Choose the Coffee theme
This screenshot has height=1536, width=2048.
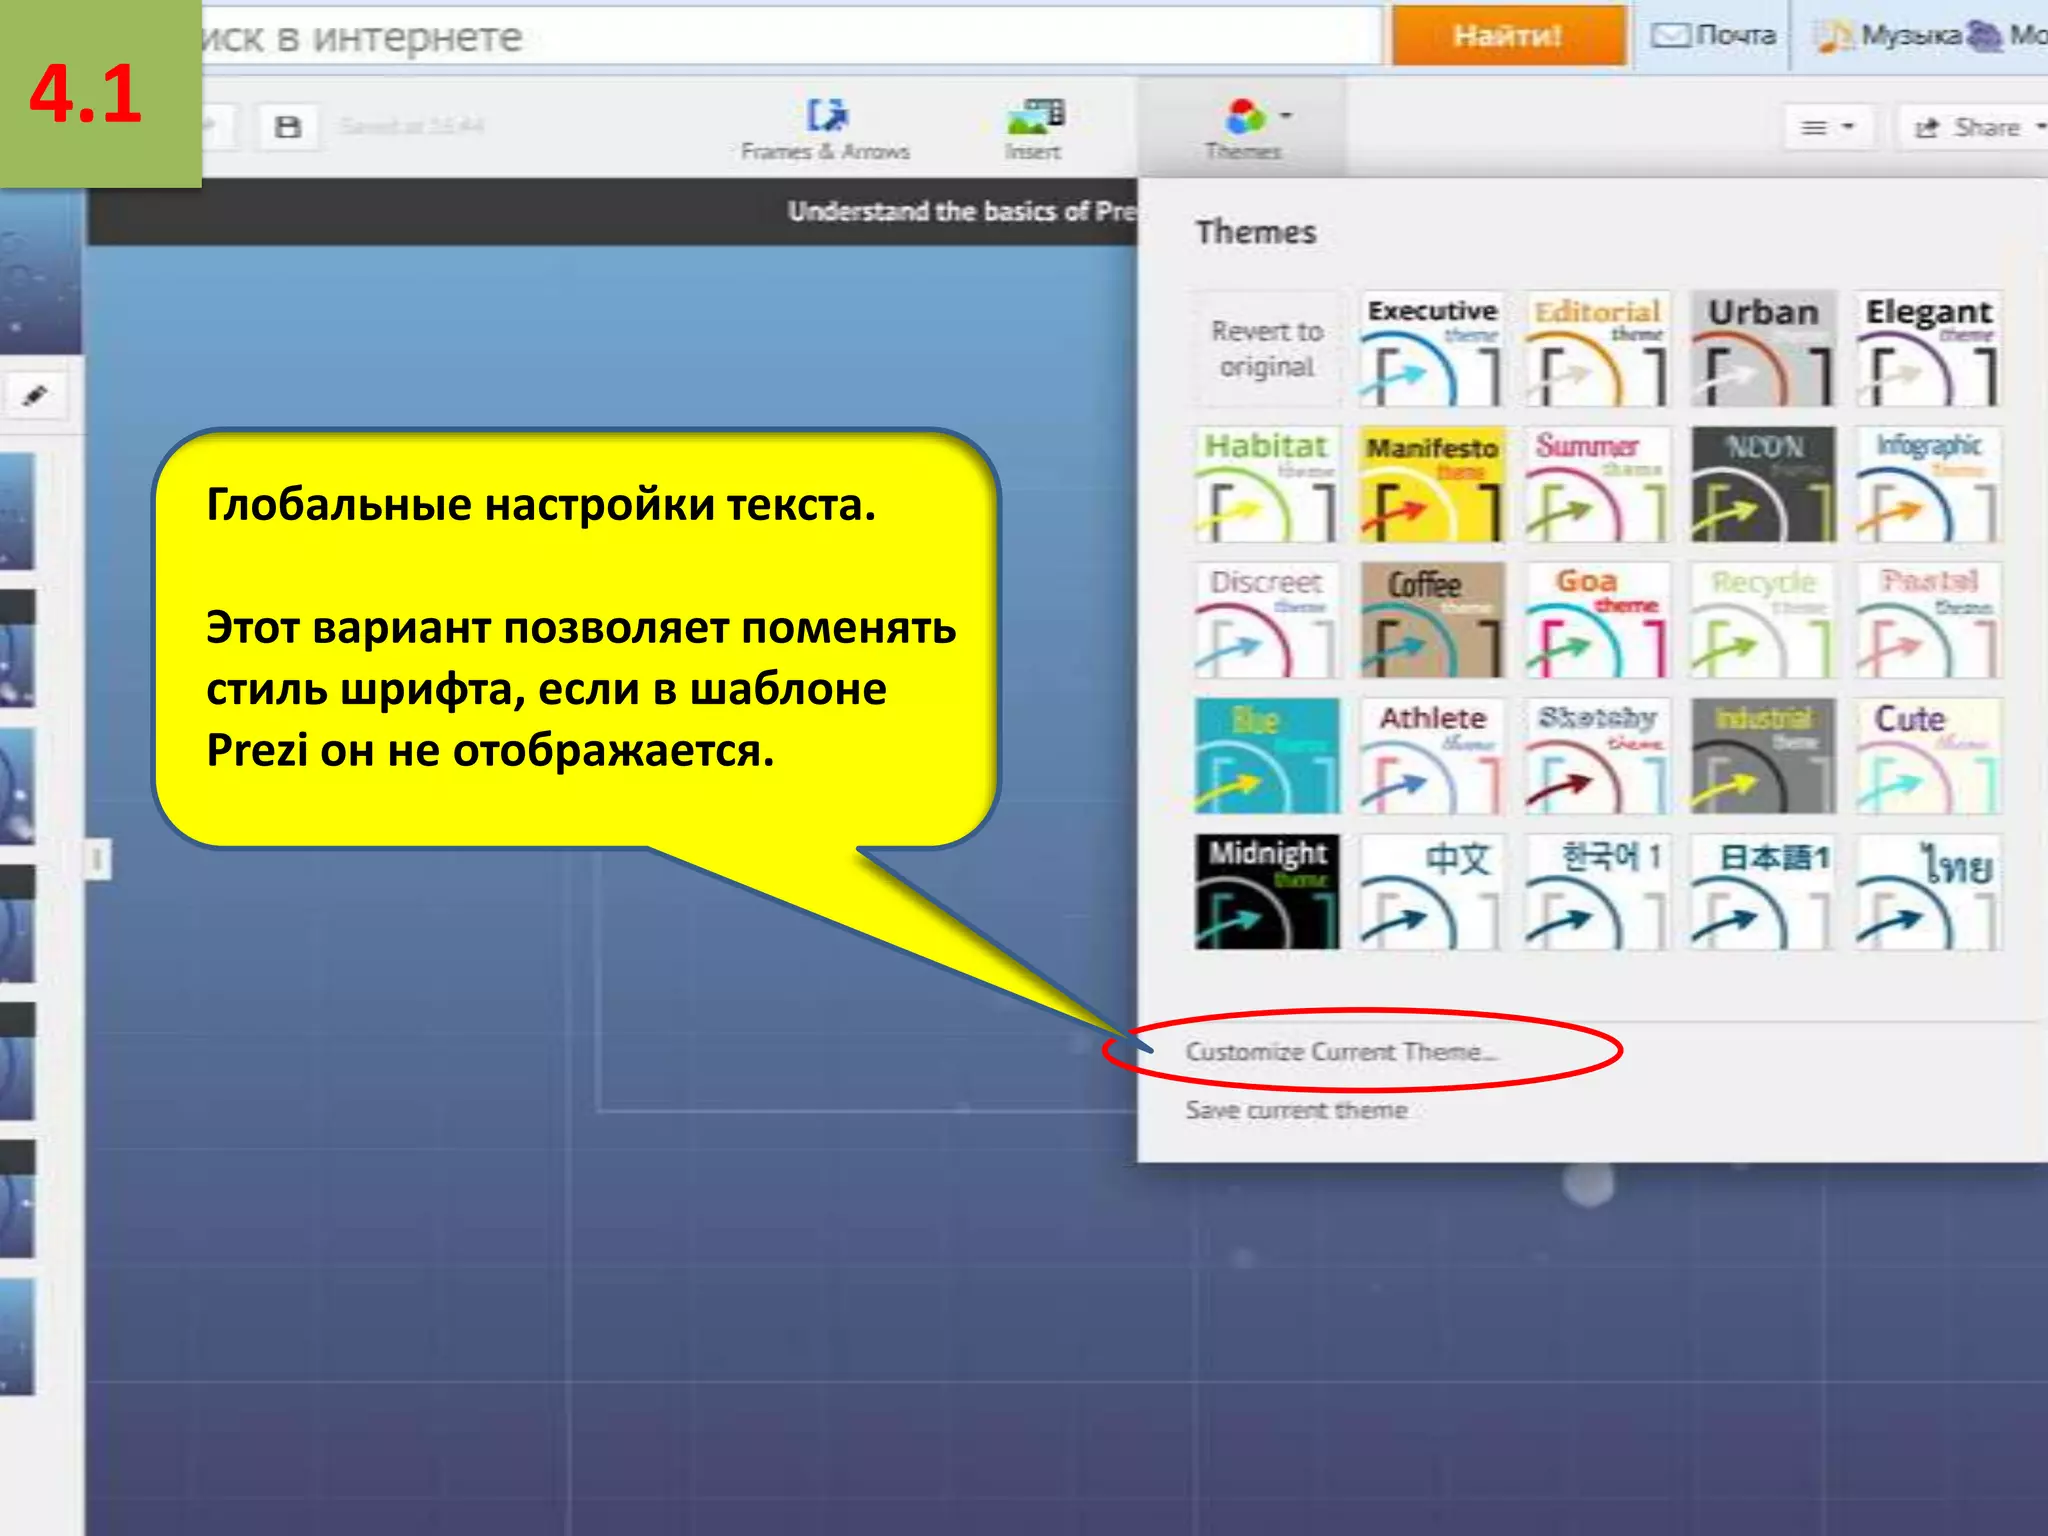[x=1432, y=619]
